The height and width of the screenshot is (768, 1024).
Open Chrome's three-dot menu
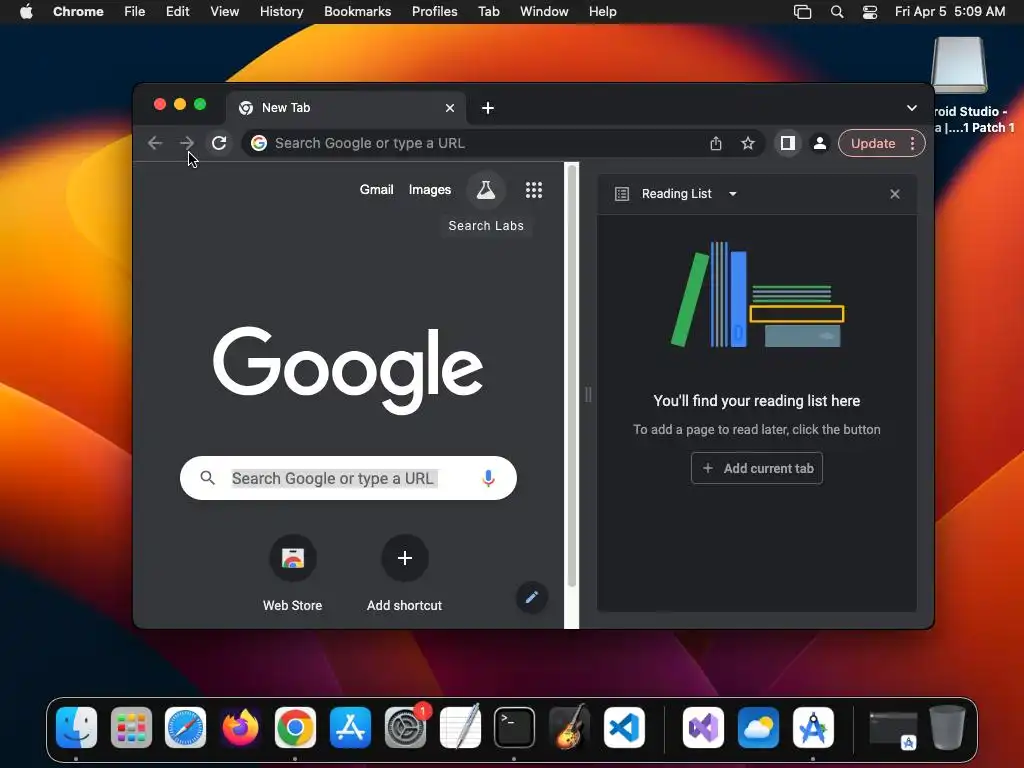tap(912, 143)
